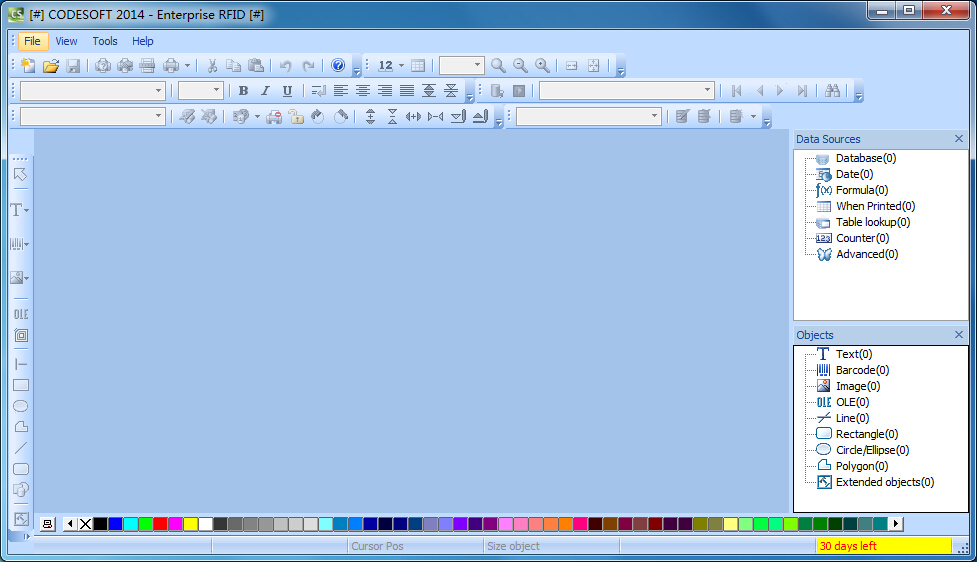Open the zoom level combo box

click(461, 65)
